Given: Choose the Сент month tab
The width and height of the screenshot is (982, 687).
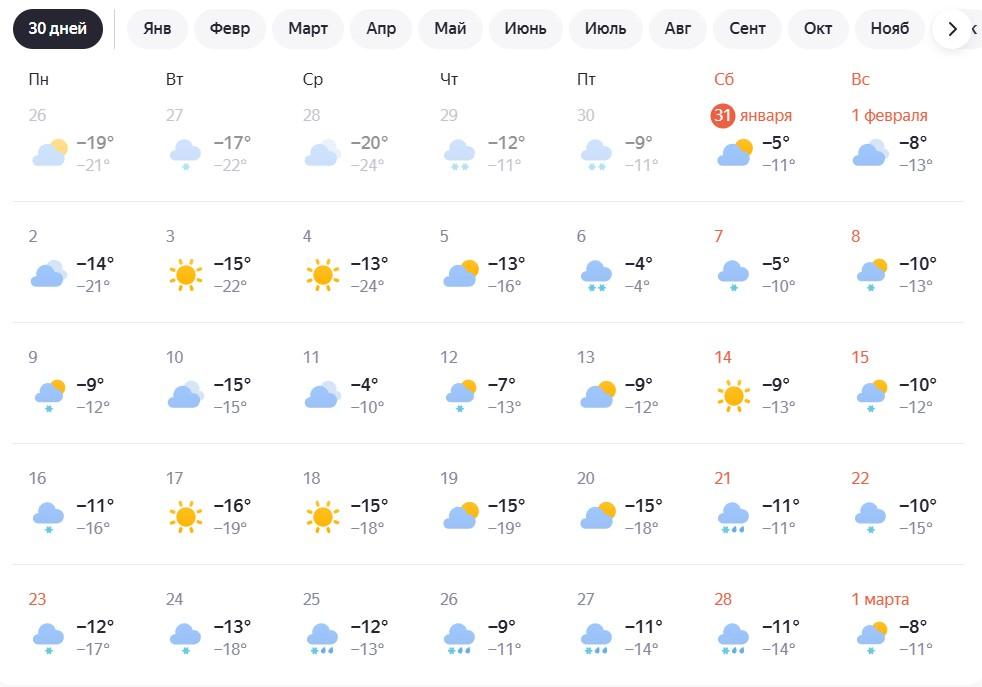Looking at the screenshot, I should 748,28.
